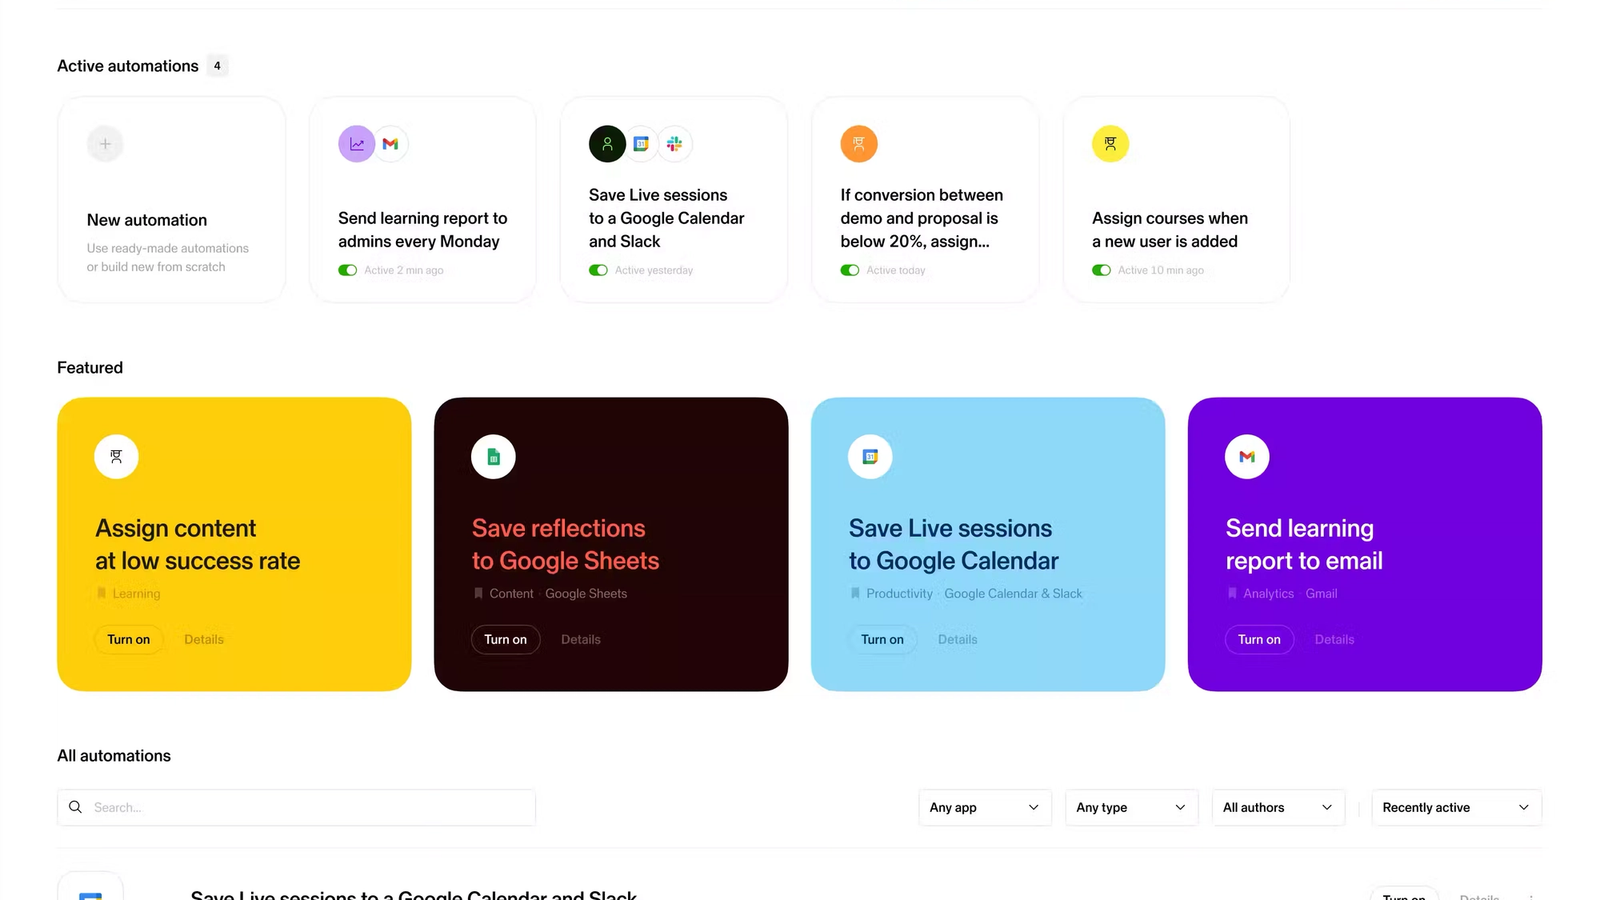Open Details for Assign content at low success rate
The height and width of the screenshot is (900, 1600).
(x=204, y=640)
